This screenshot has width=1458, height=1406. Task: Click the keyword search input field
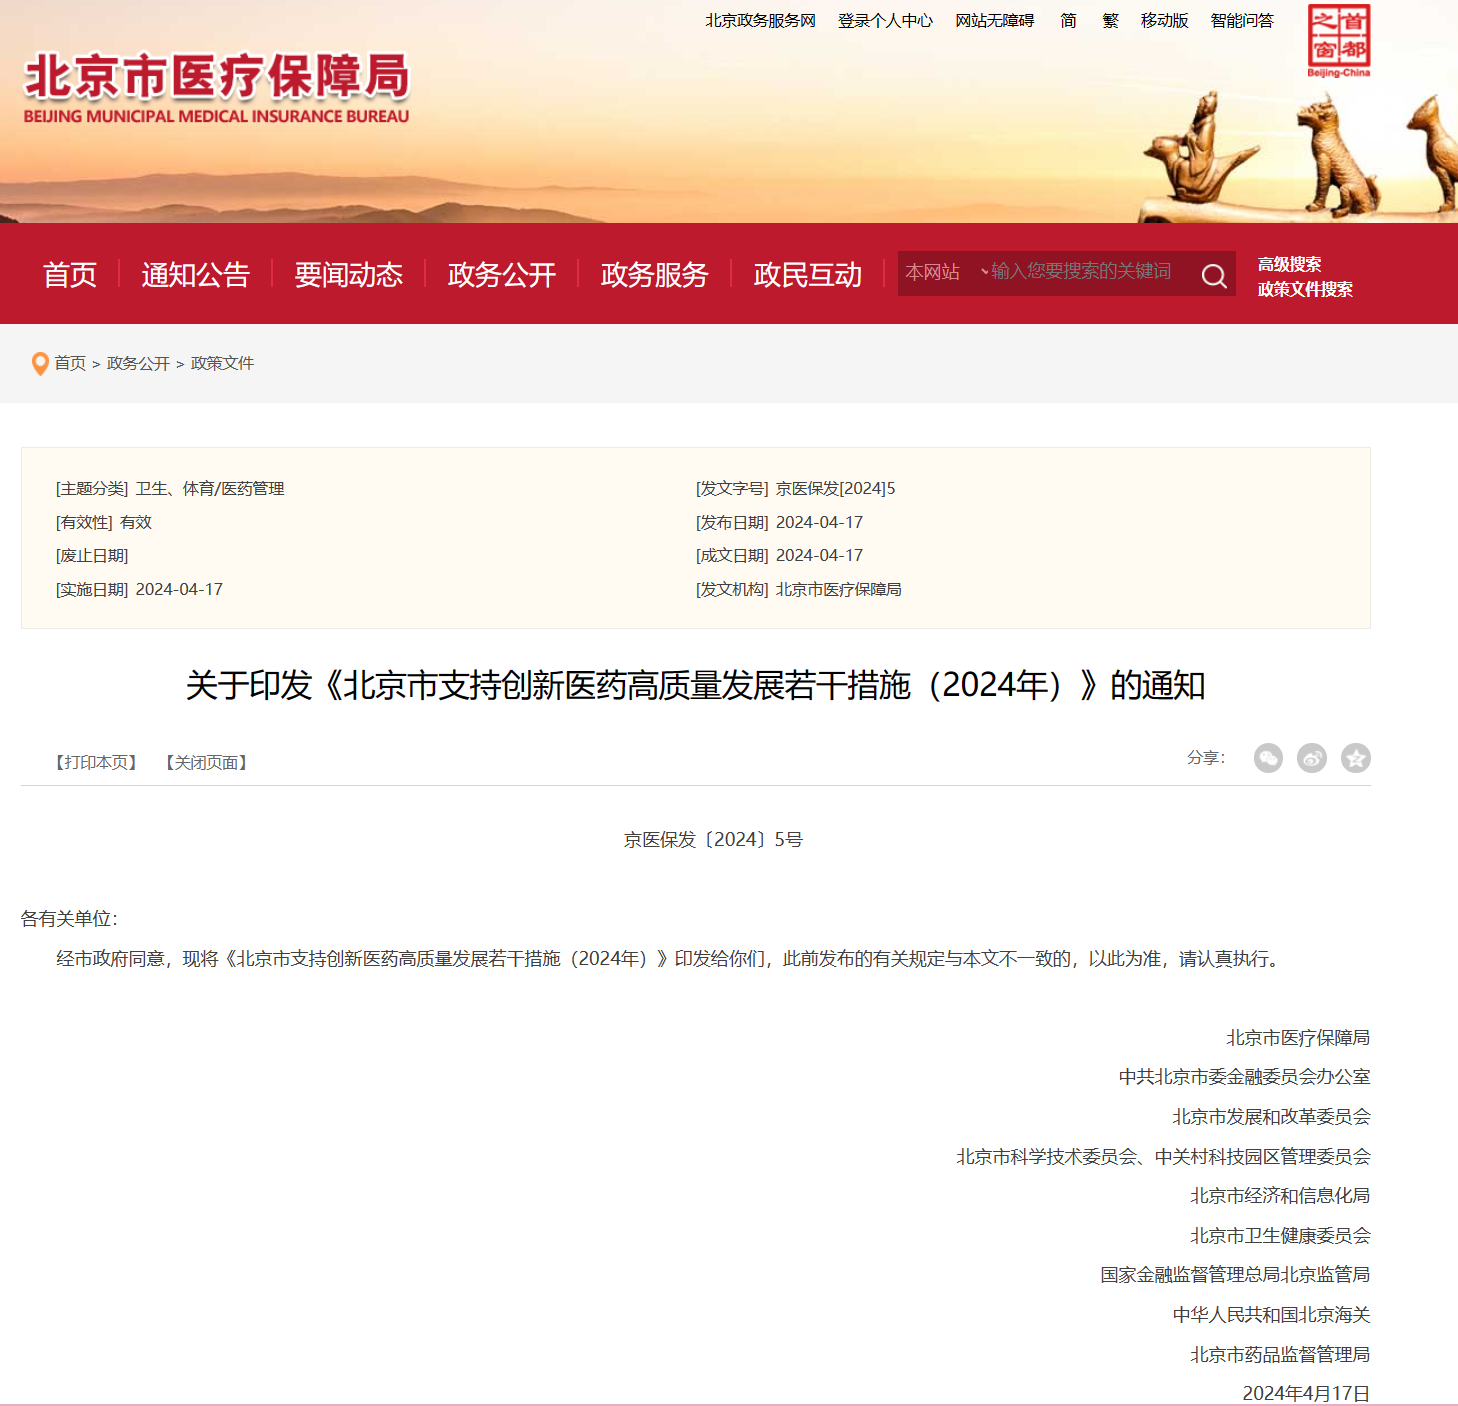(1090, 272)
